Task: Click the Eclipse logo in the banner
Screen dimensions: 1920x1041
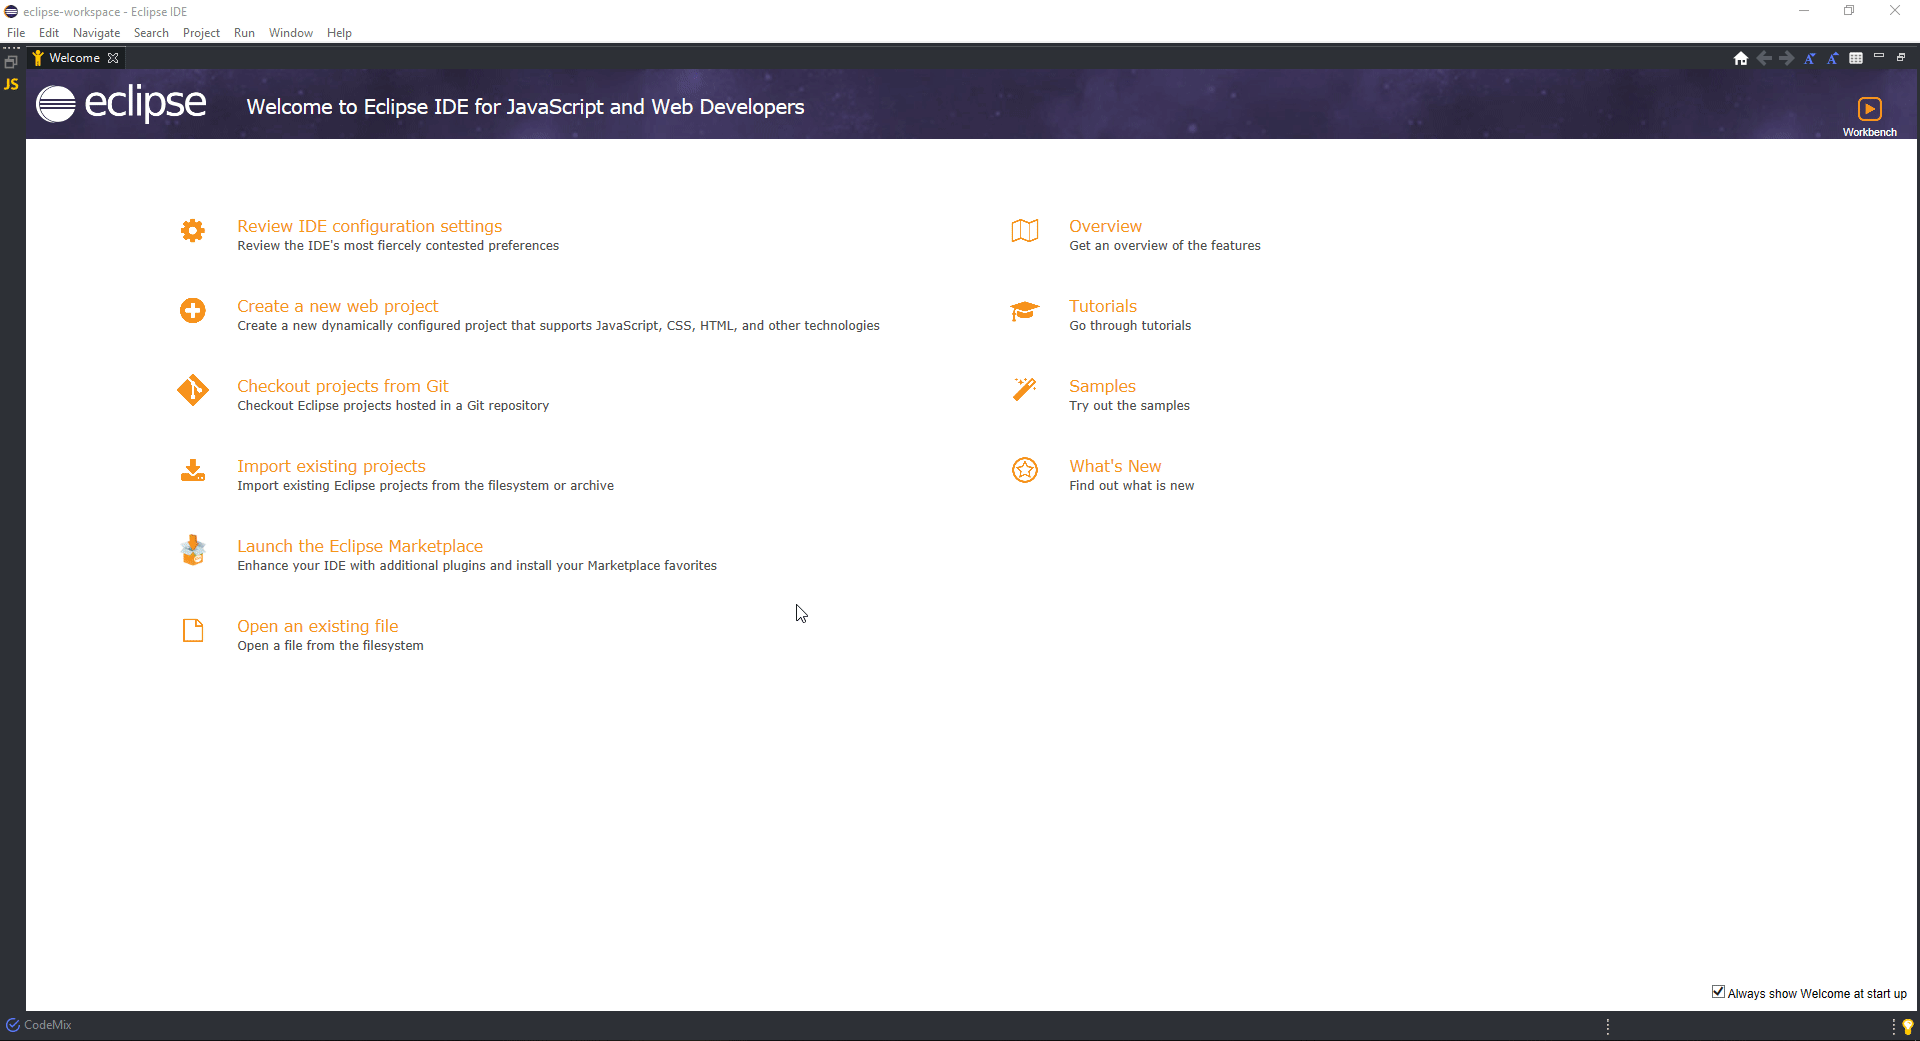Action: click(121, 103)
